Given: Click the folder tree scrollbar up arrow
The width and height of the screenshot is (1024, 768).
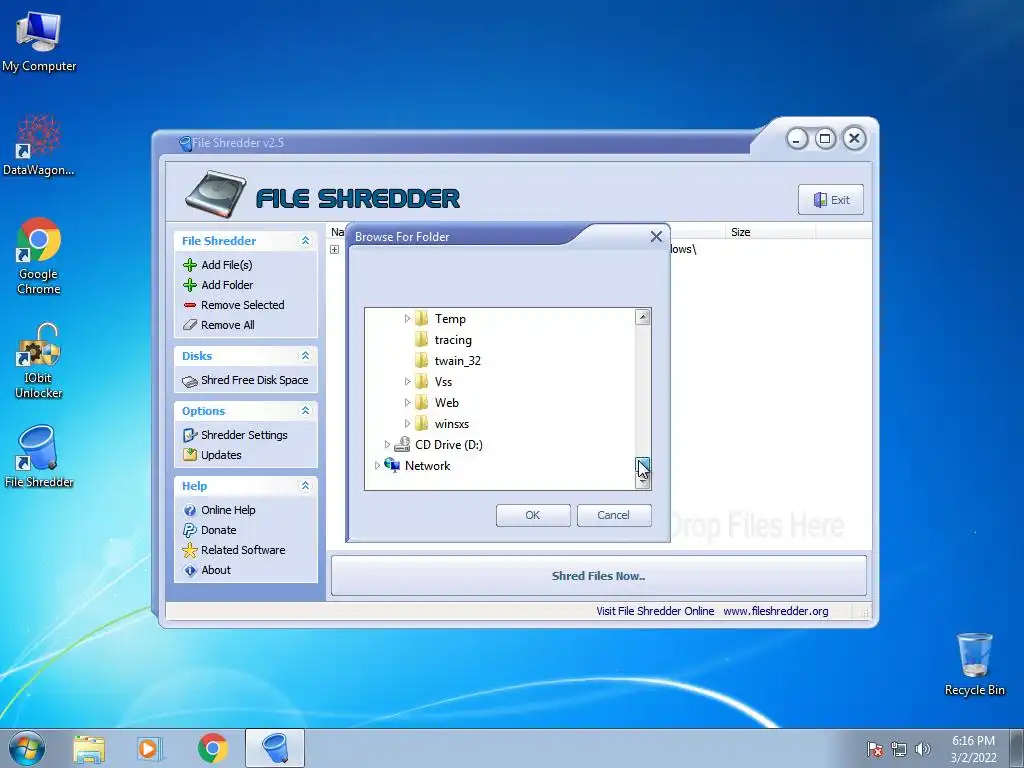Looking at the screenshot, I should tap(643, 317).
